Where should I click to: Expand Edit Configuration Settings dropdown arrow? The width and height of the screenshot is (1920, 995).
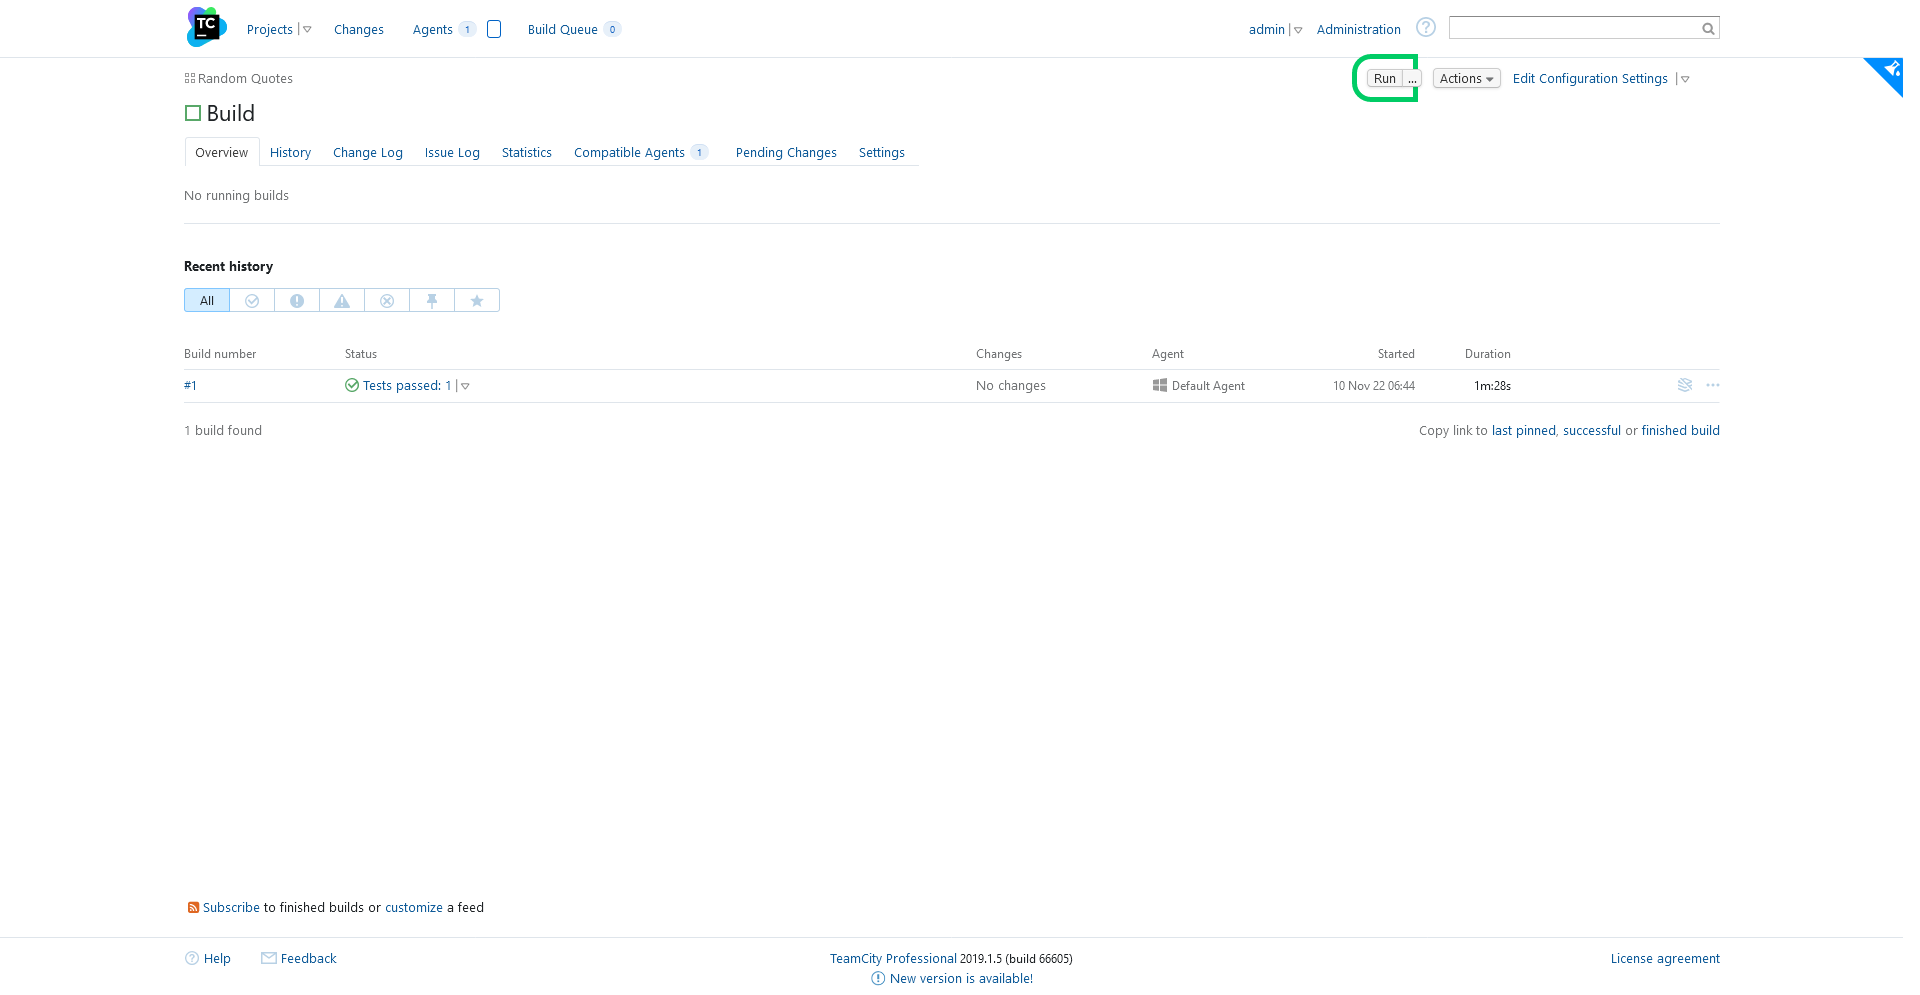(1685, 79)
